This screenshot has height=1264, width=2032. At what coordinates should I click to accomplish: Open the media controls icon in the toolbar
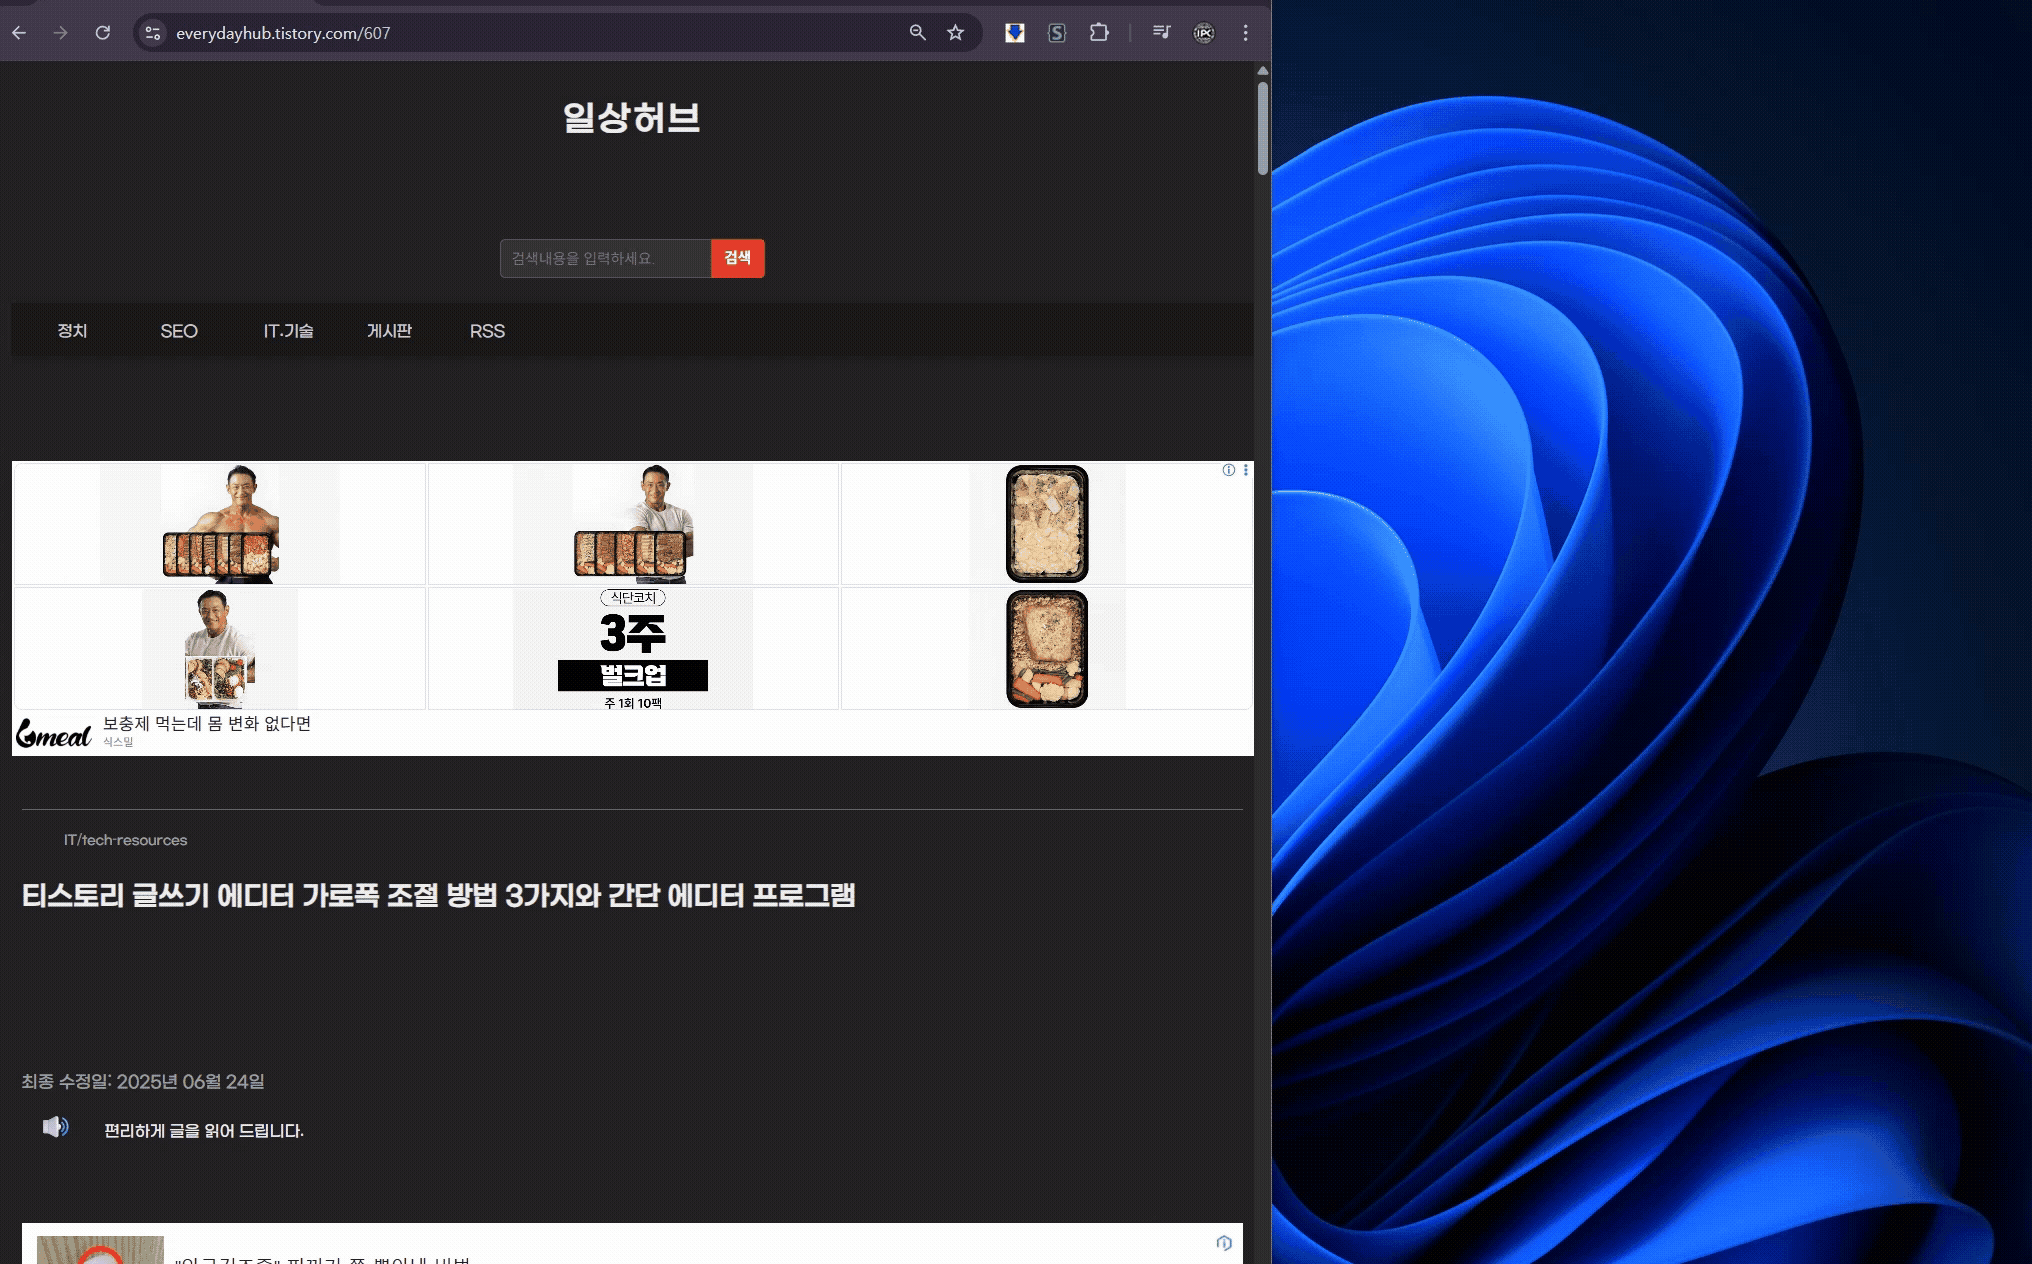[x=1160, y=33]
